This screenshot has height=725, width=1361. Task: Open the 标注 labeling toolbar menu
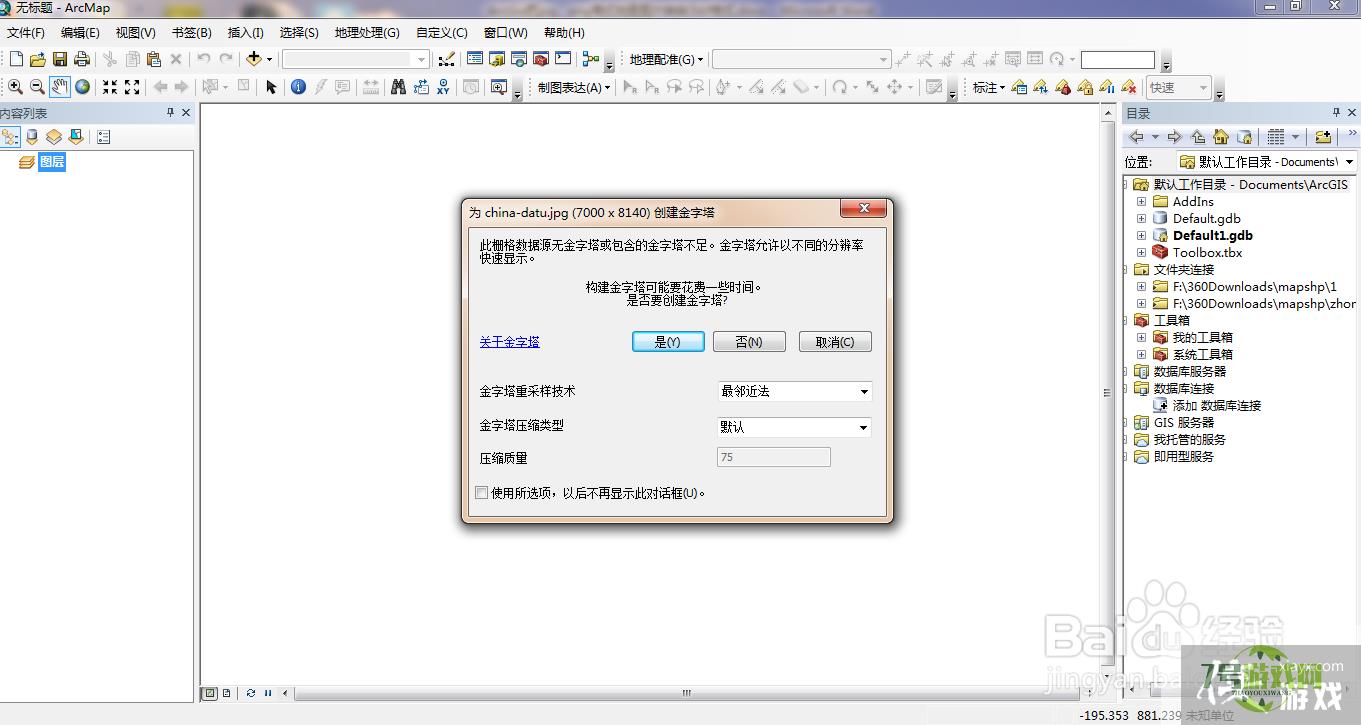click(x=988, y=87)
